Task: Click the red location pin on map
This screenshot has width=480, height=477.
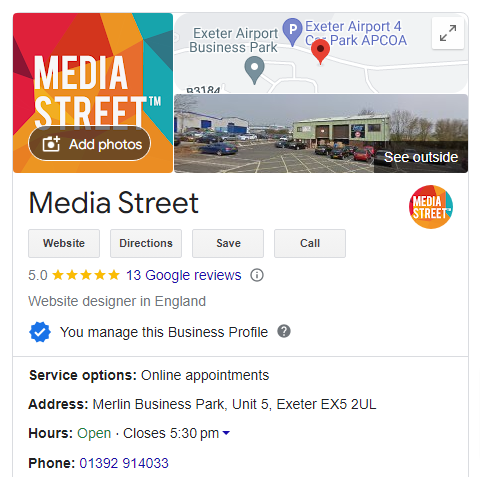Action: pos(320,51)
